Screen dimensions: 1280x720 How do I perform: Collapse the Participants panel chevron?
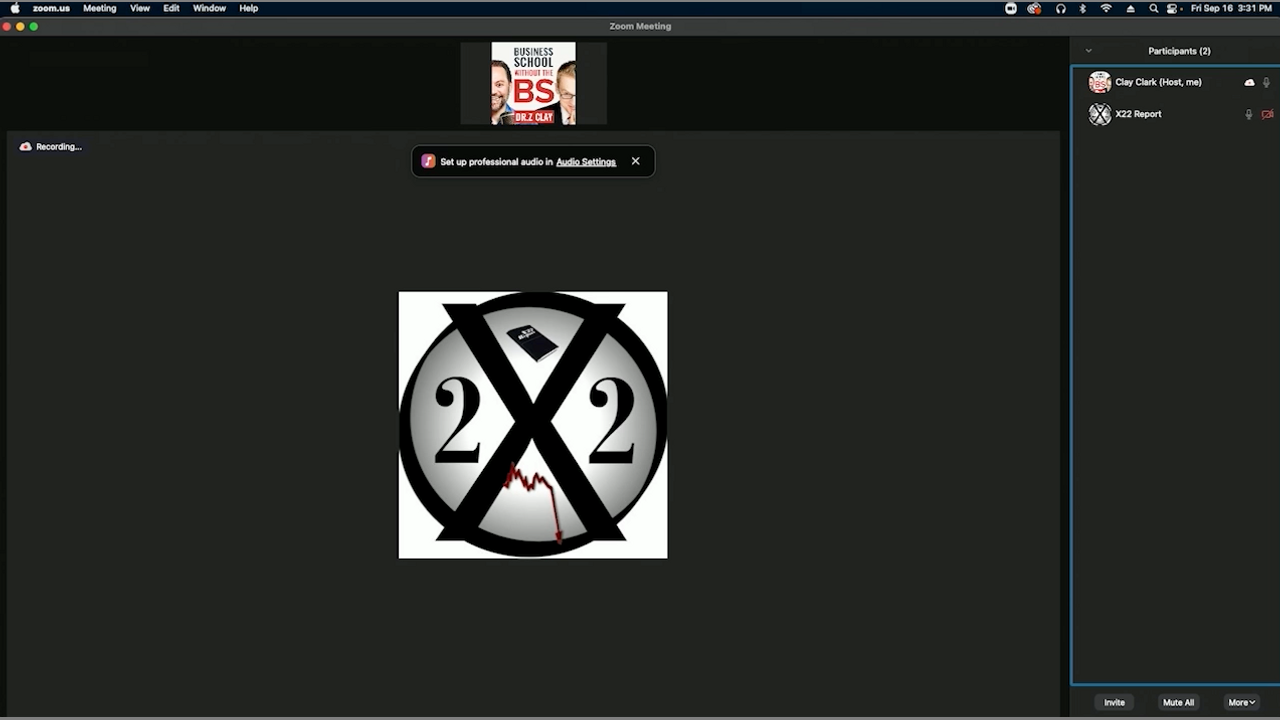click(1089, 51)
